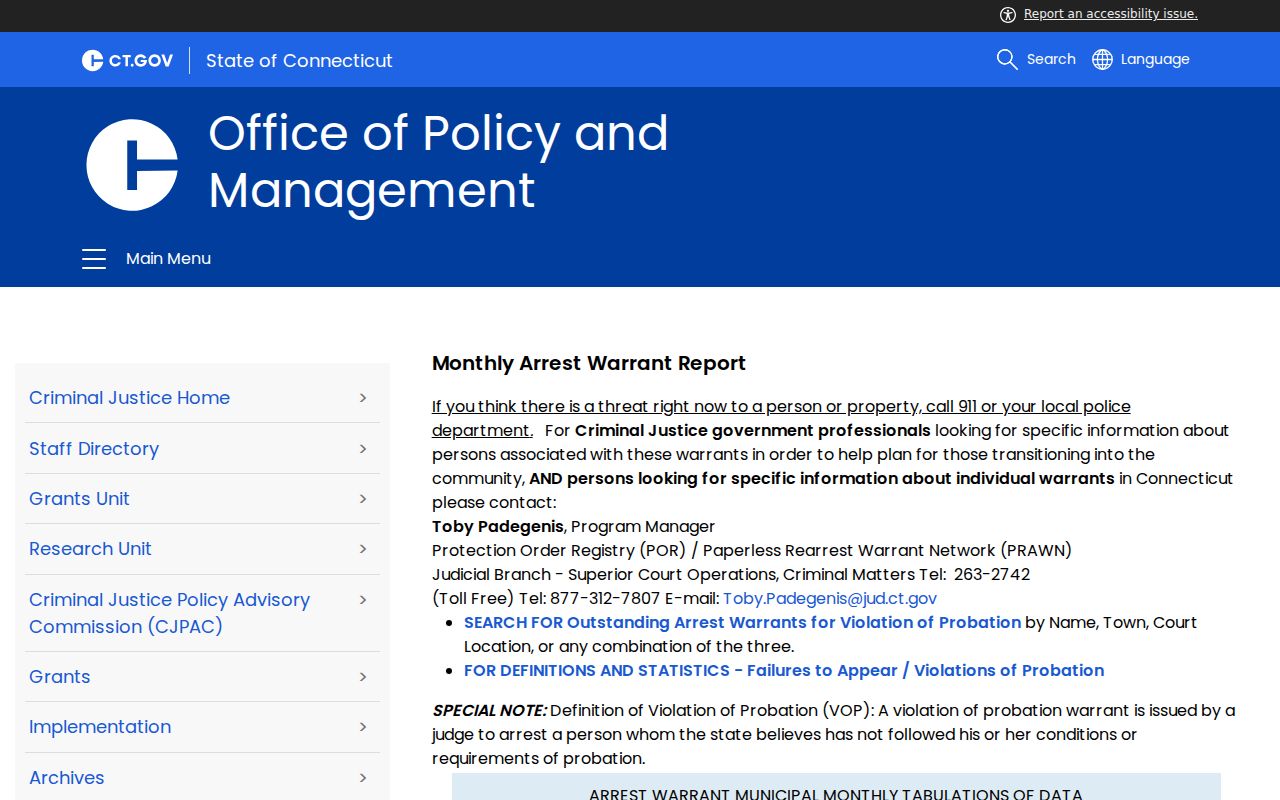
Task: Email Toby.Padegenis@jud.ct.gov link
Action: (x=830, y=599)
